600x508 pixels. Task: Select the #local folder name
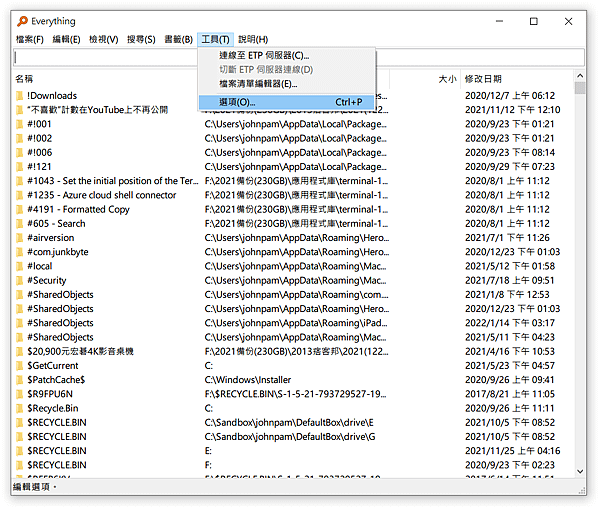40,266
